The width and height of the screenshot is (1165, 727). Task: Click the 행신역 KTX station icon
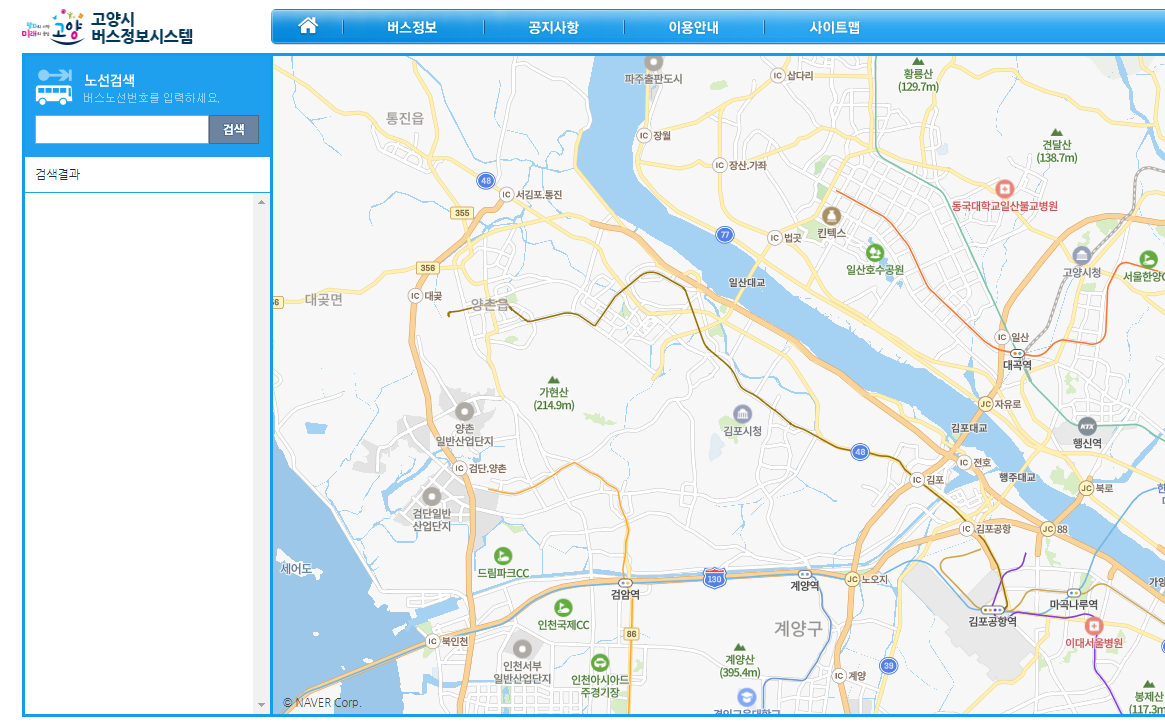[1087, 427]
